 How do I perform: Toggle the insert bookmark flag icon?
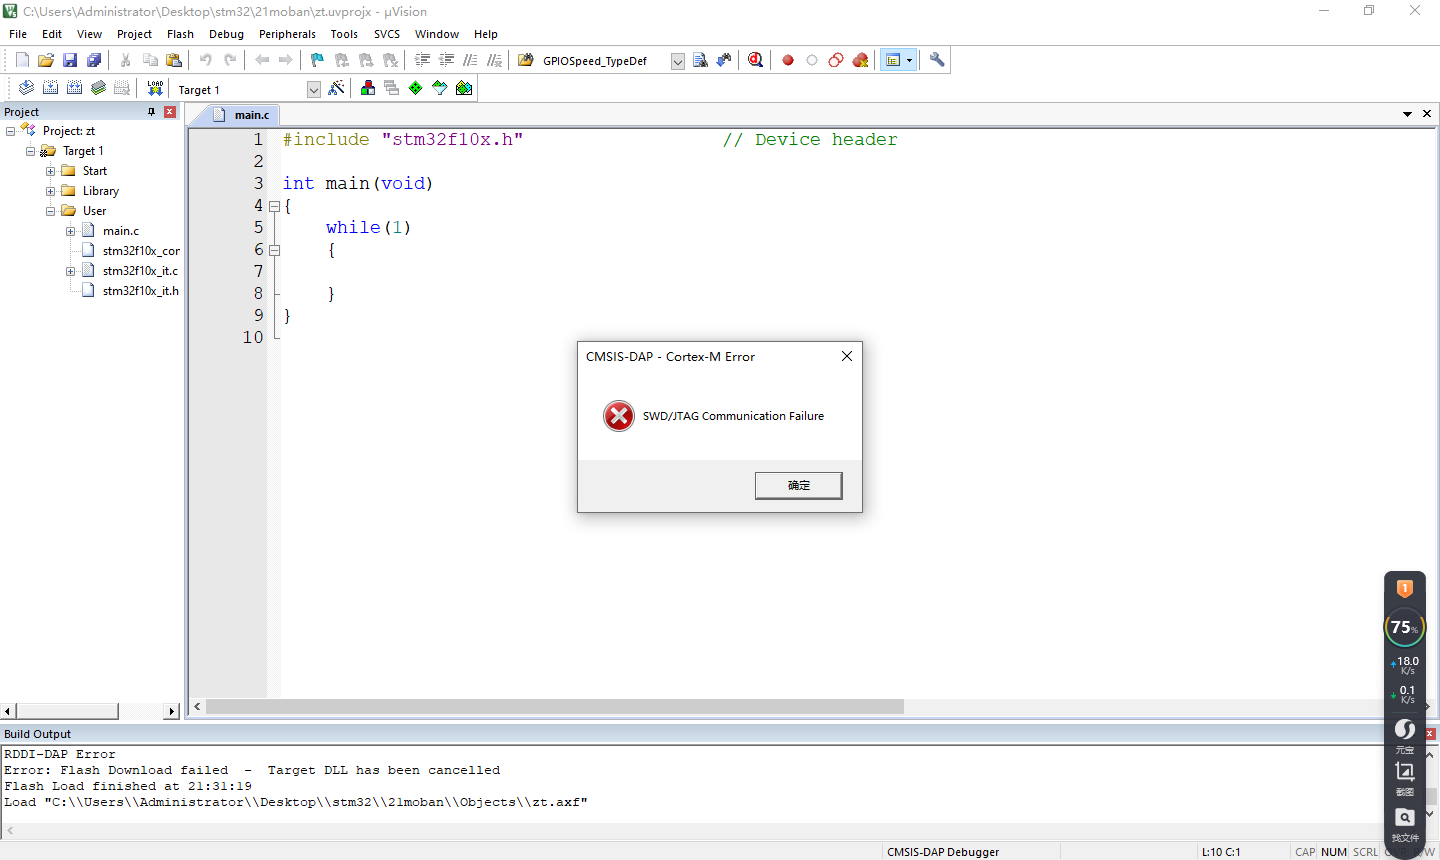[316, 59]
